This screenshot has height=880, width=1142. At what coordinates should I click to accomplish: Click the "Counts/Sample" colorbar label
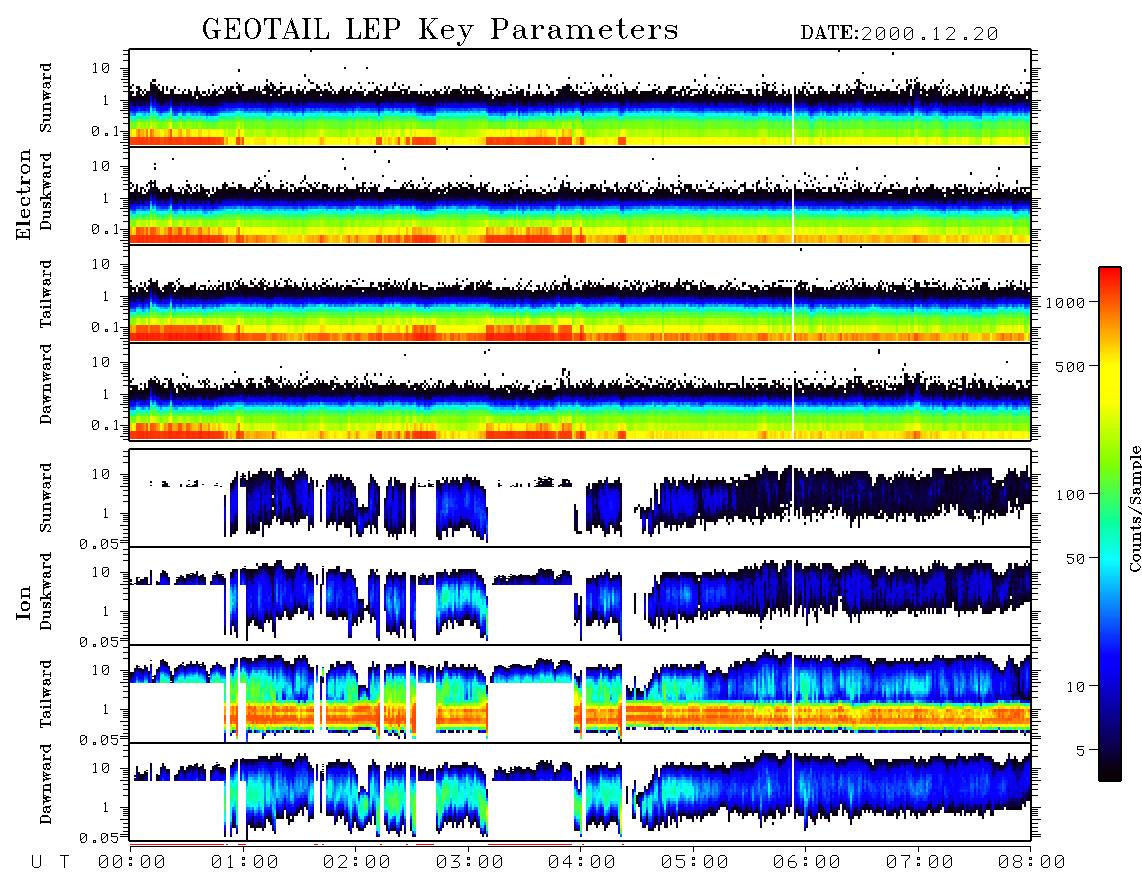click(x=1135, y=508)
